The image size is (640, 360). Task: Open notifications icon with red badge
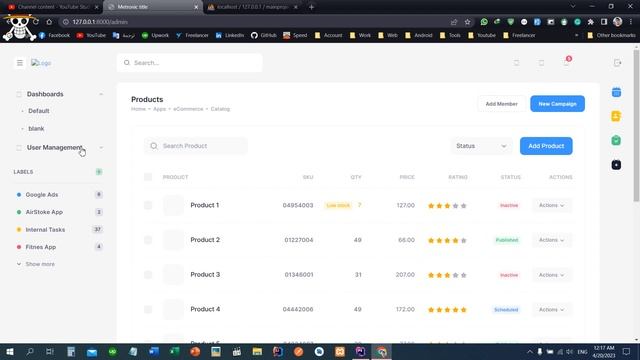[567, 62]
